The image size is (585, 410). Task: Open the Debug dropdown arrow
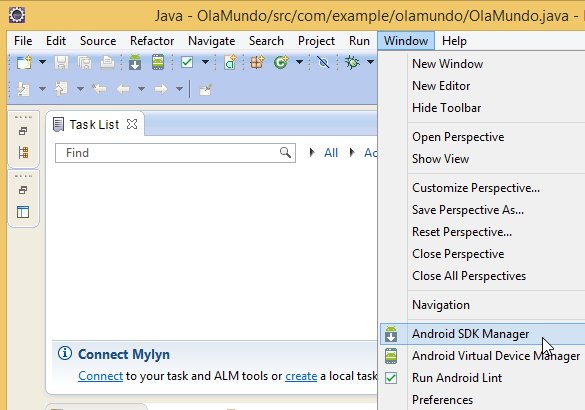tap(370, 62)
